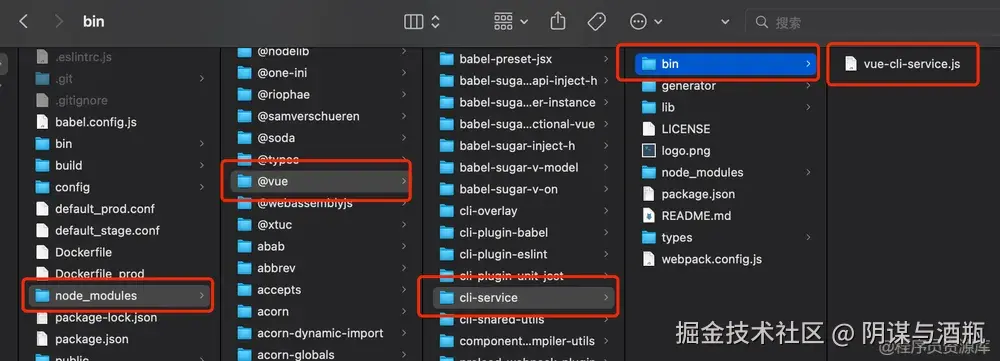Expand chevron next to types folder

pos(808,237)
